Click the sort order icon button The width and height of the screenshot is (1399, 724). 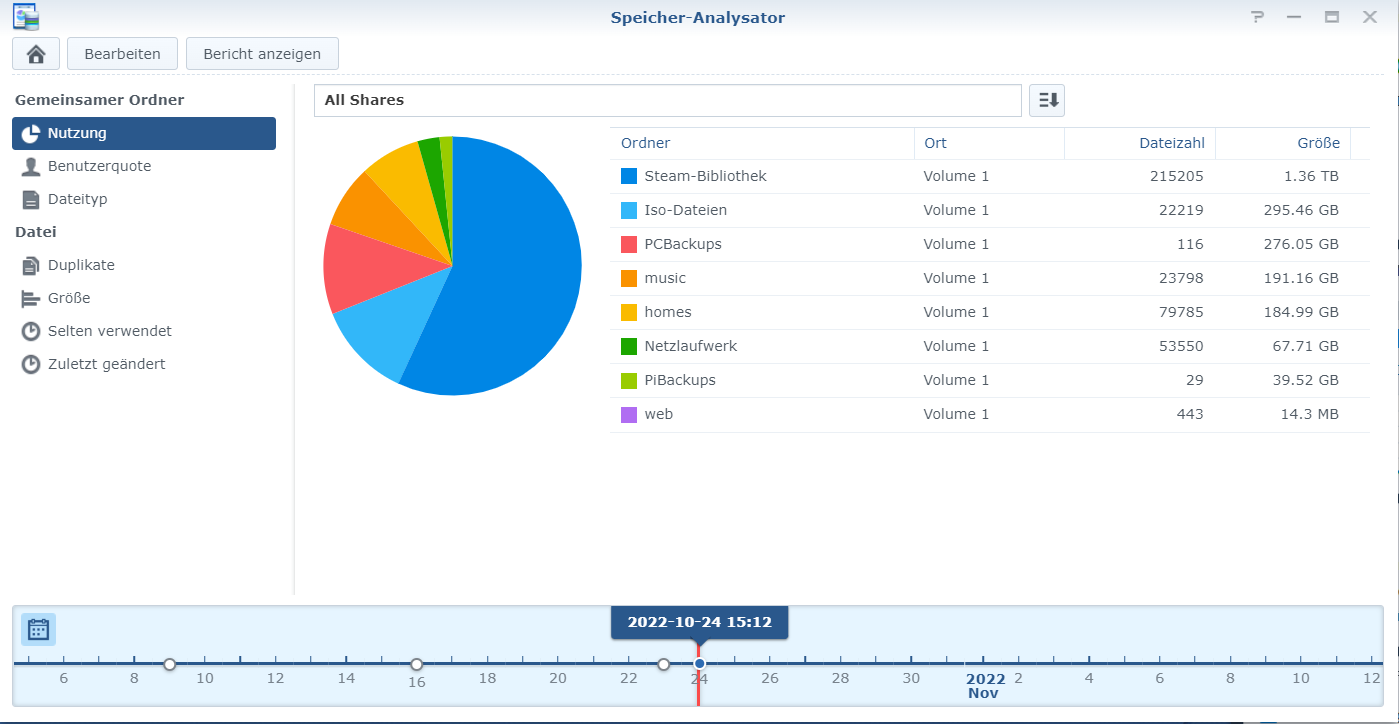point(1047,100)
